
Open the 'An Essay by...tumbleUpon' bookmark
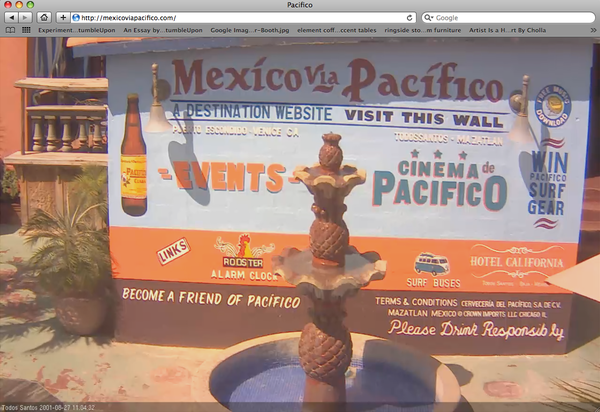[163, 30]
